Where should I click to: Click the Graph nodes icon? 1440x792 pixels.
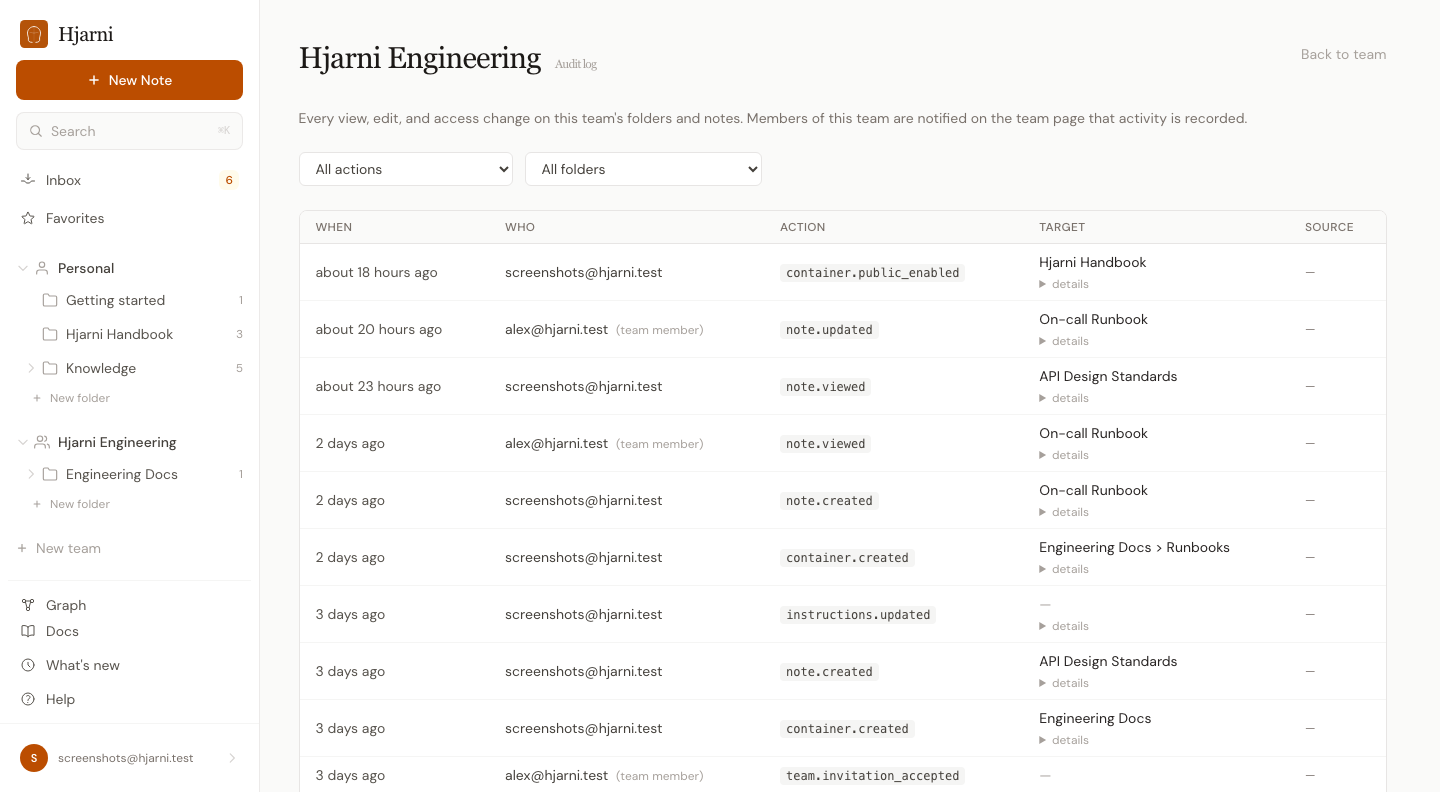(x=28, y=605)
